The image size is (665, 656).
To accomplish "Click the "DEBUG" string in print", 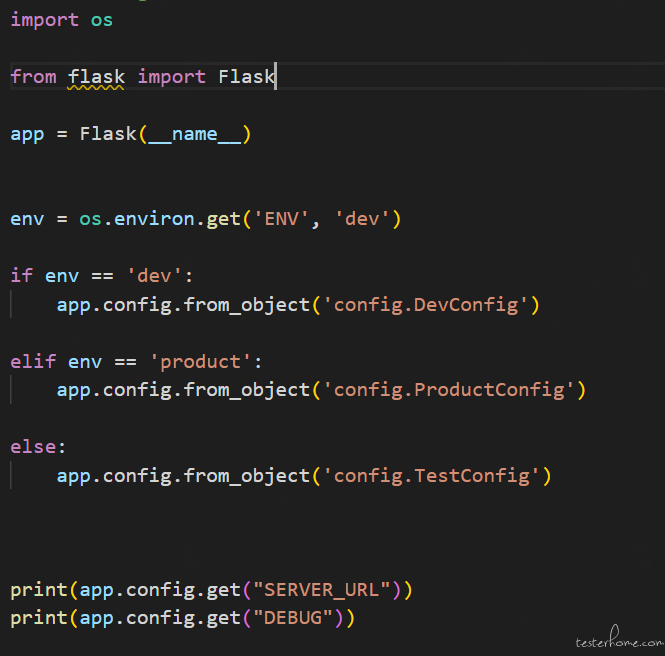I will pyautogui.click(x=292, y=618).
